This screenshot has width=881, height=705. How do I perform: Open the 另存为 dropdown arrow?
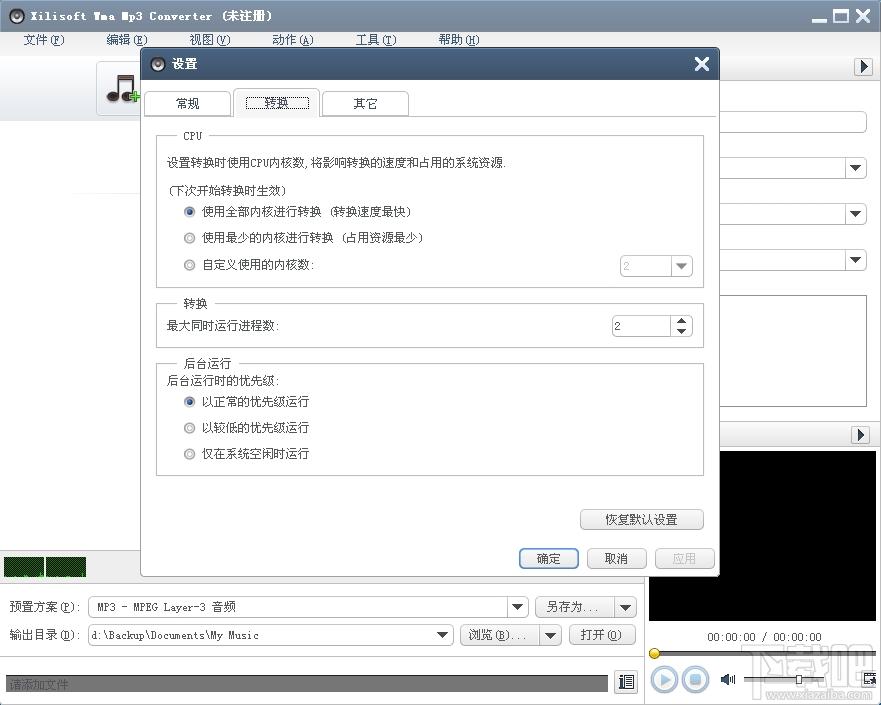tap(625, 607)
